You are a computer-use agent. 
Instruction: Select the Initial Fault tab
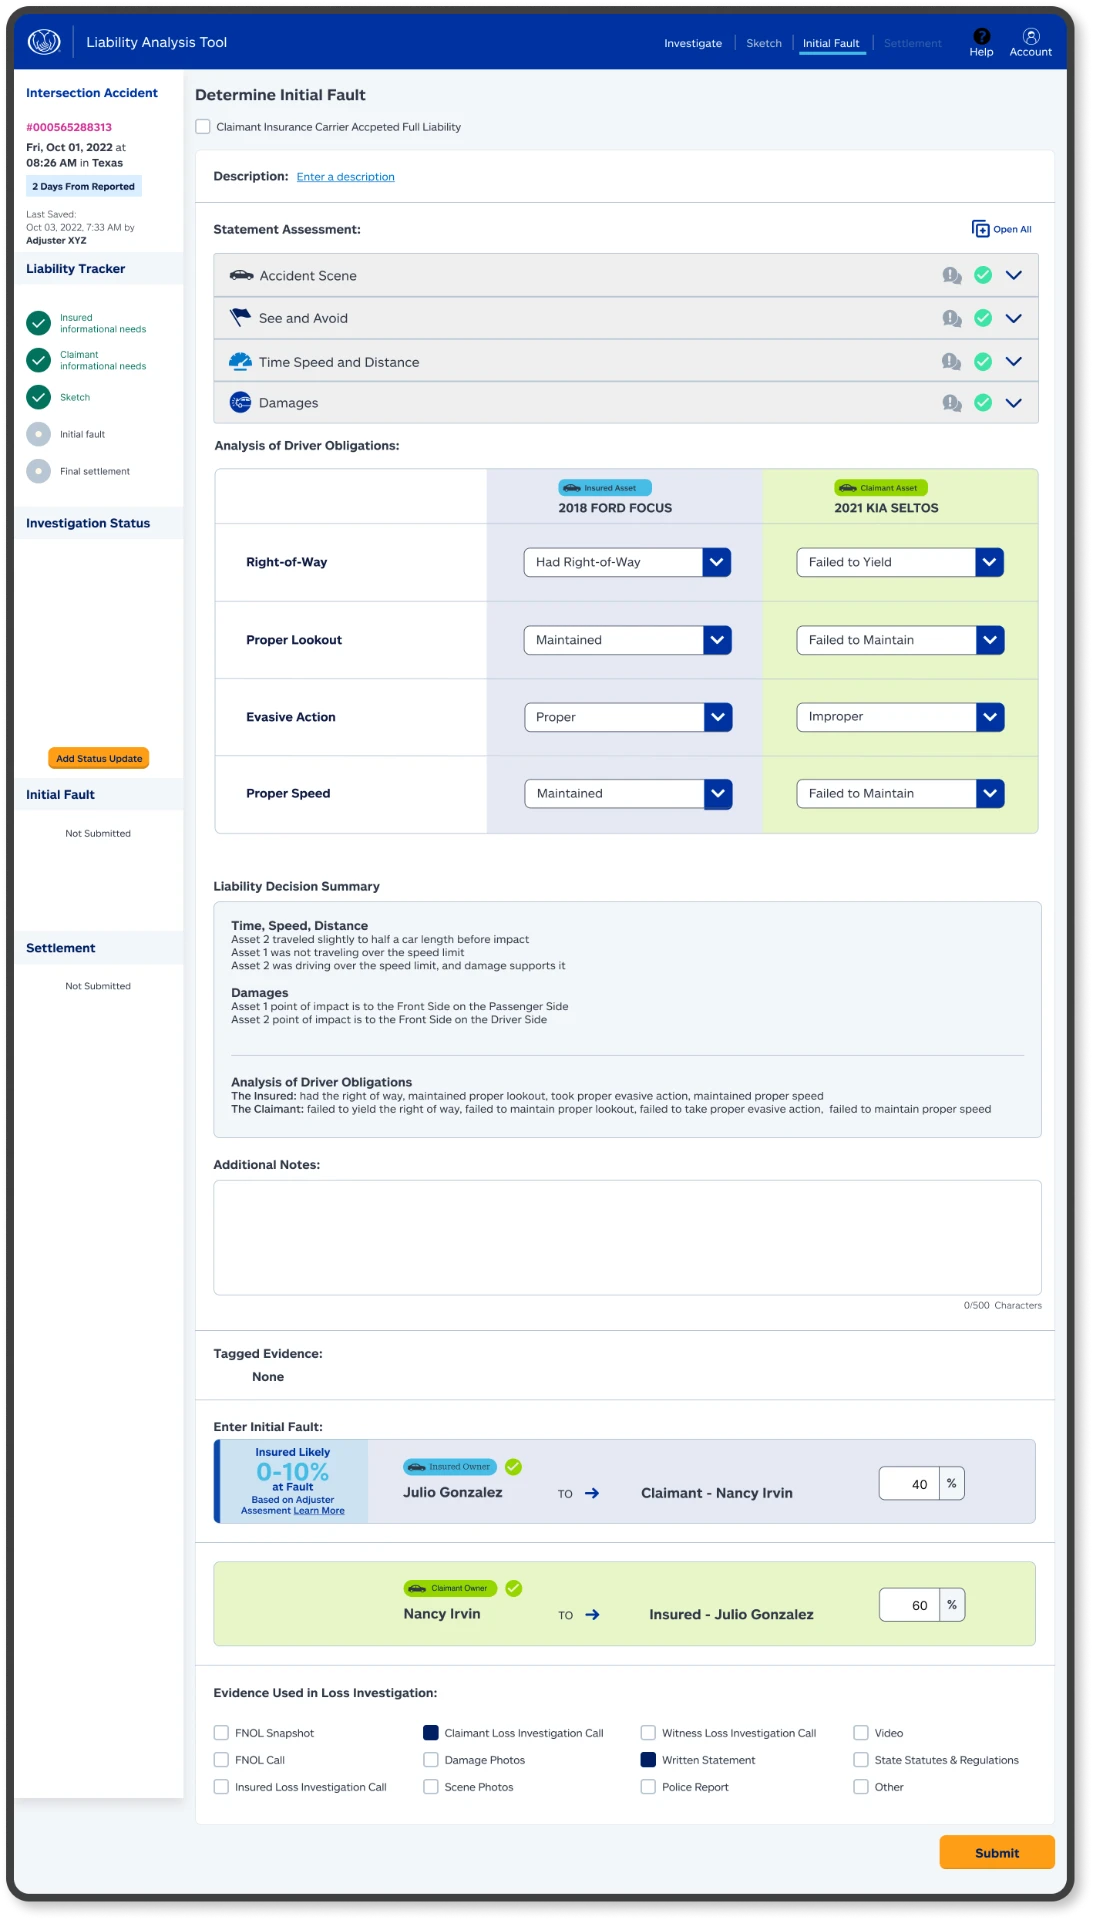(x=831, y=43)
